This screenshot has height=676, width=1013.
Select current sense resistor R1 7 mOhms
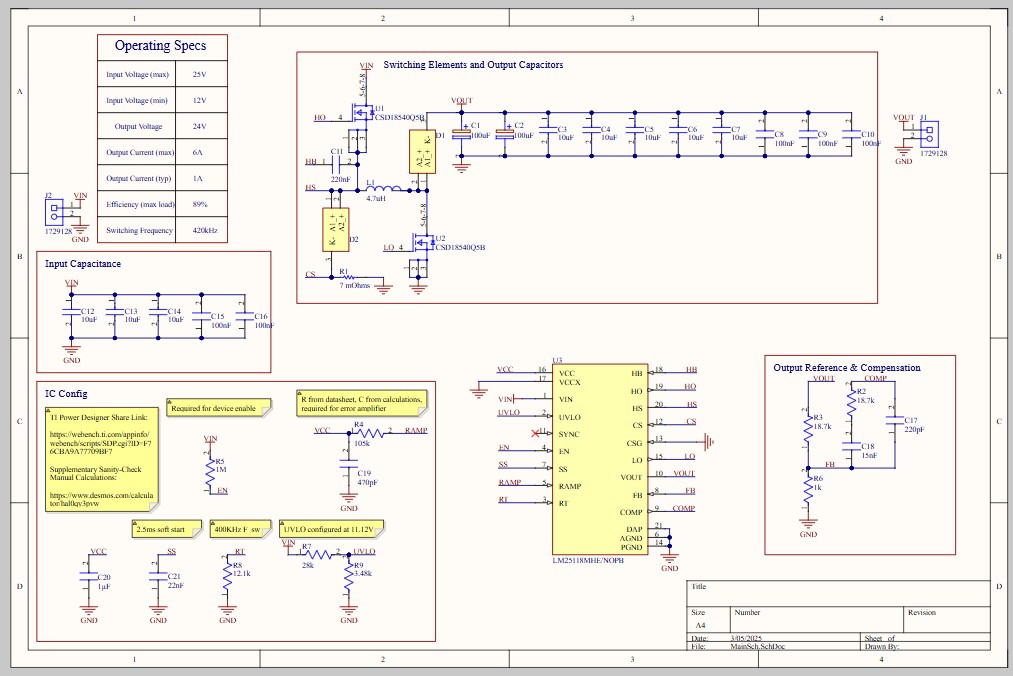(x=345, y=276)
